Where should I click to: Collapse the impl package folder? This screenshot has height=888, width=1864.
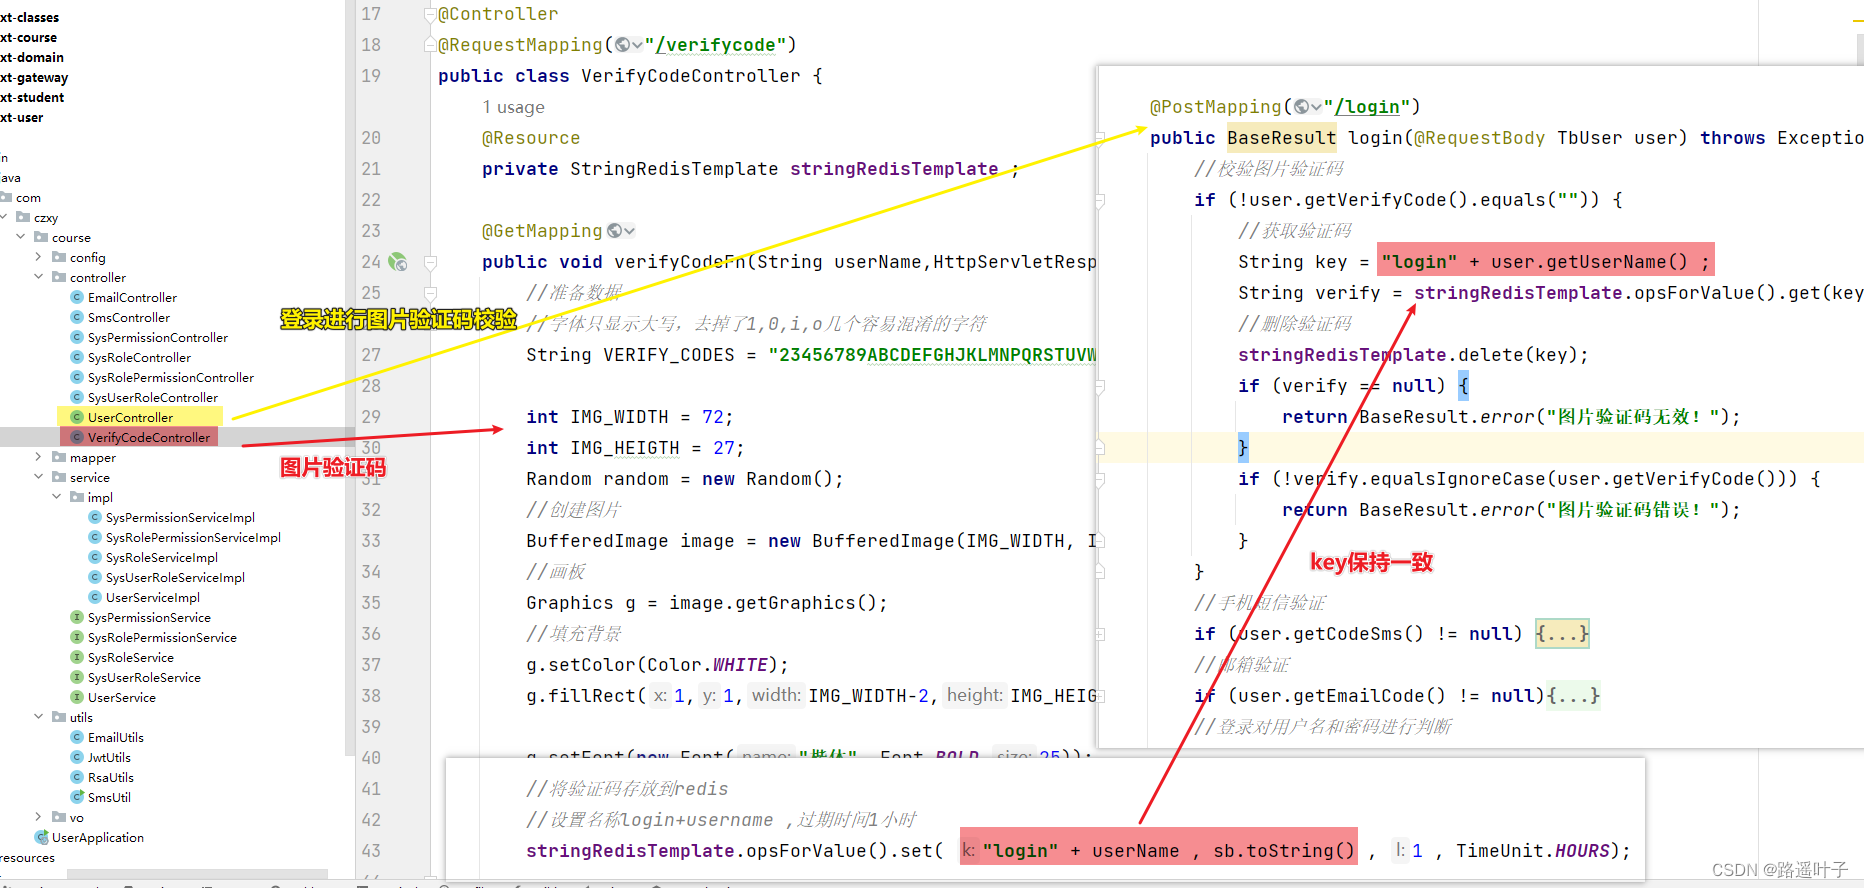tap(57, 497)
